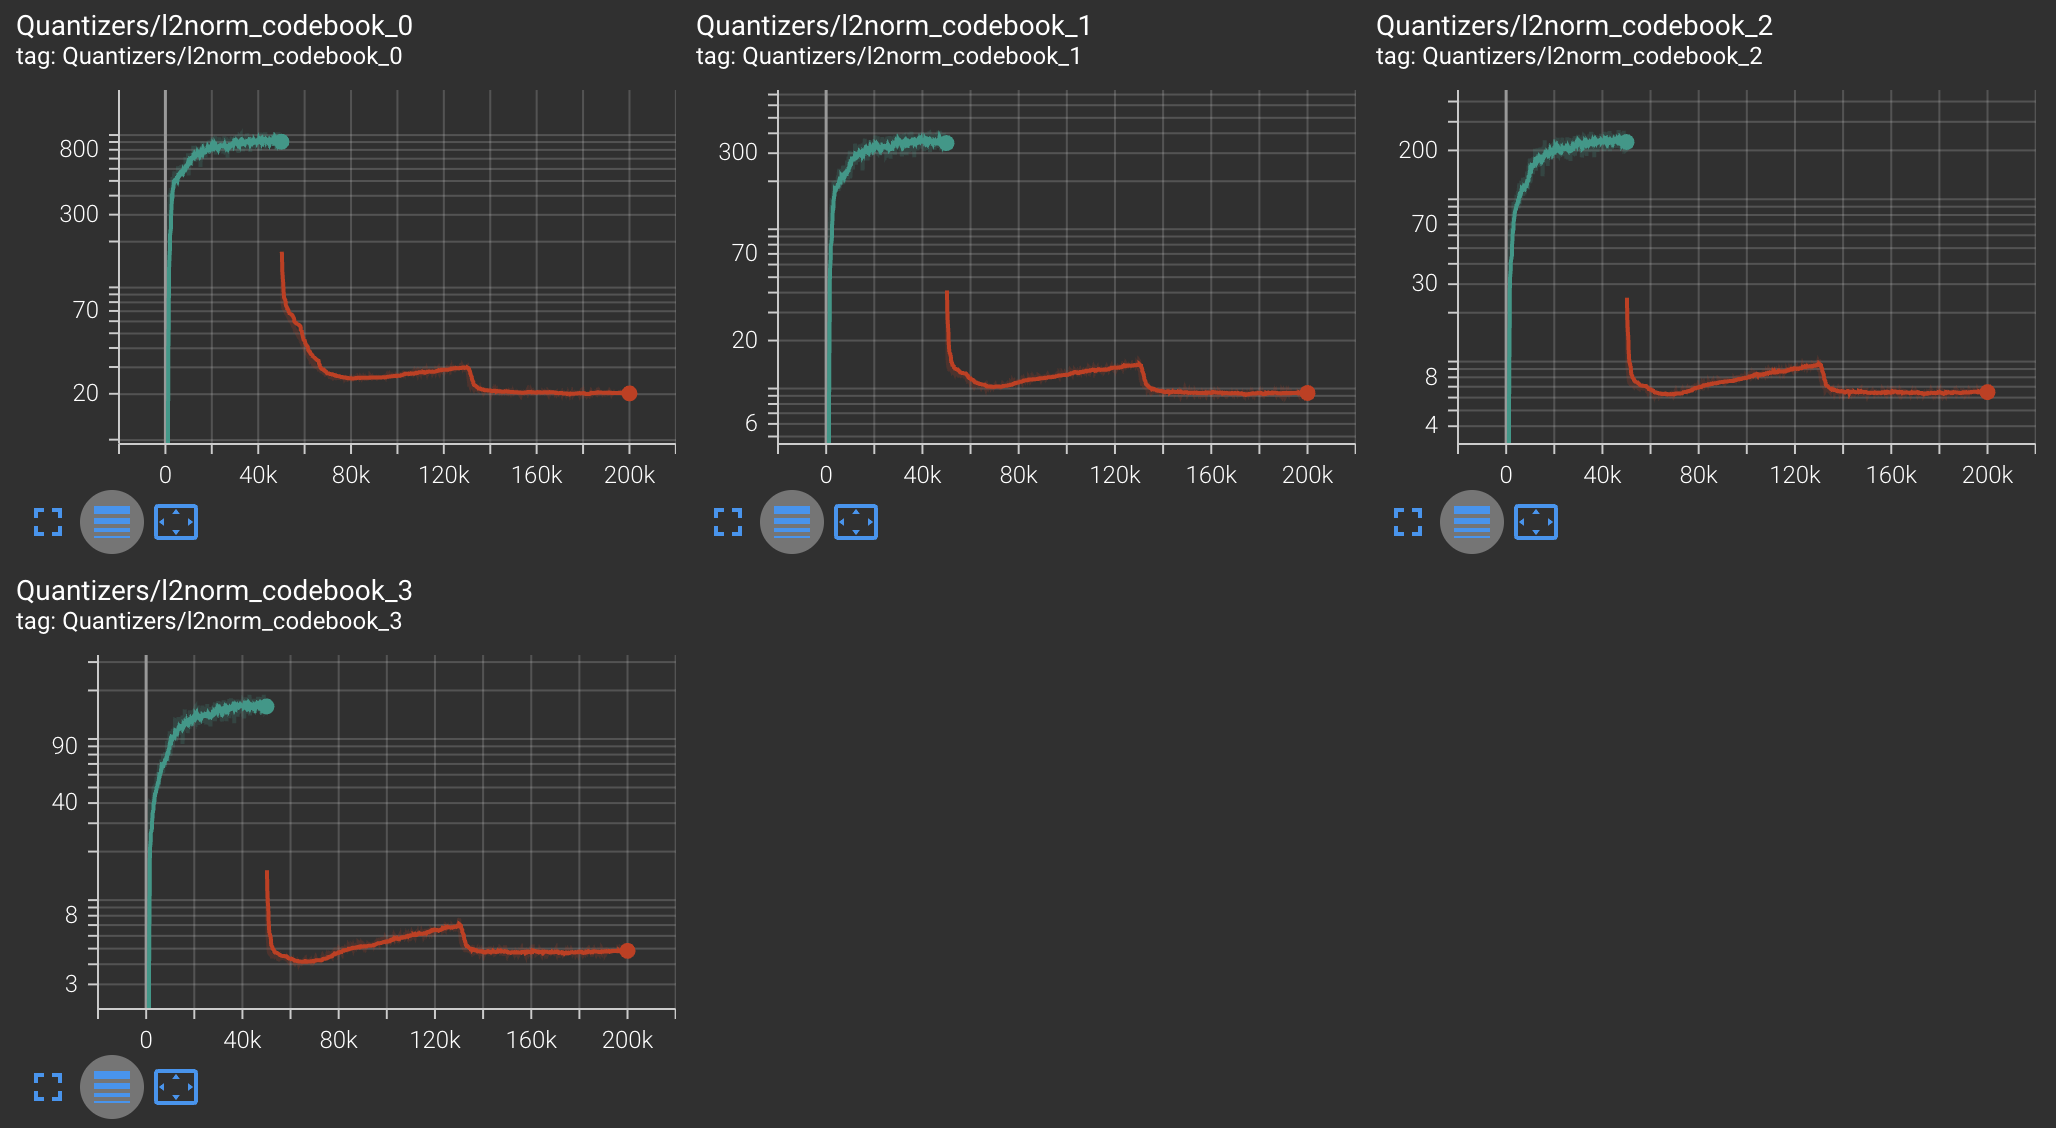Expand the l2norm_codebook_2 chart to full size
Viewport: 2056px width, 1128px height.
[x=1408, y=522]
